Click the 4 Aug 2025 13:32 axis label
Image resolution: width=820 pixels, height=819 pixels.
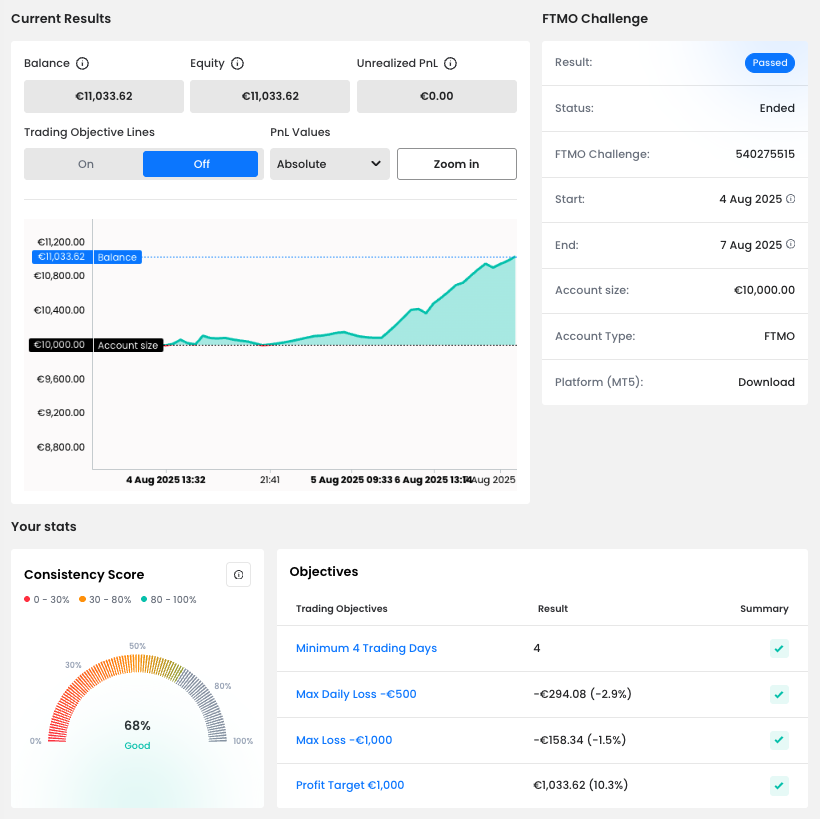[166, 480]
